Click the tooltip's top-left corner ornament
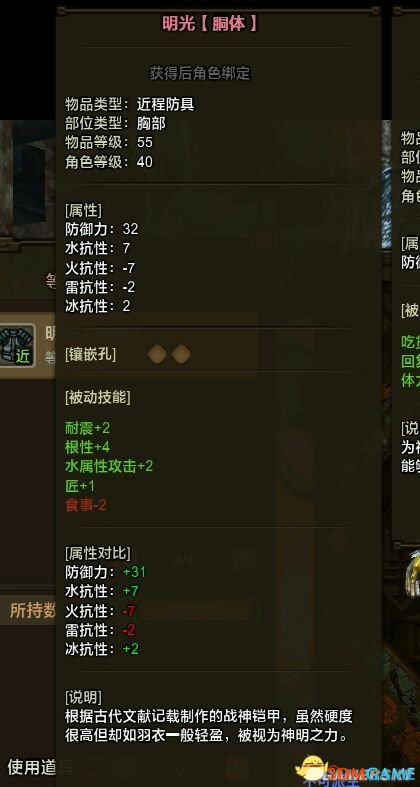Screen dimensions: 420x787 coord(61,10)
